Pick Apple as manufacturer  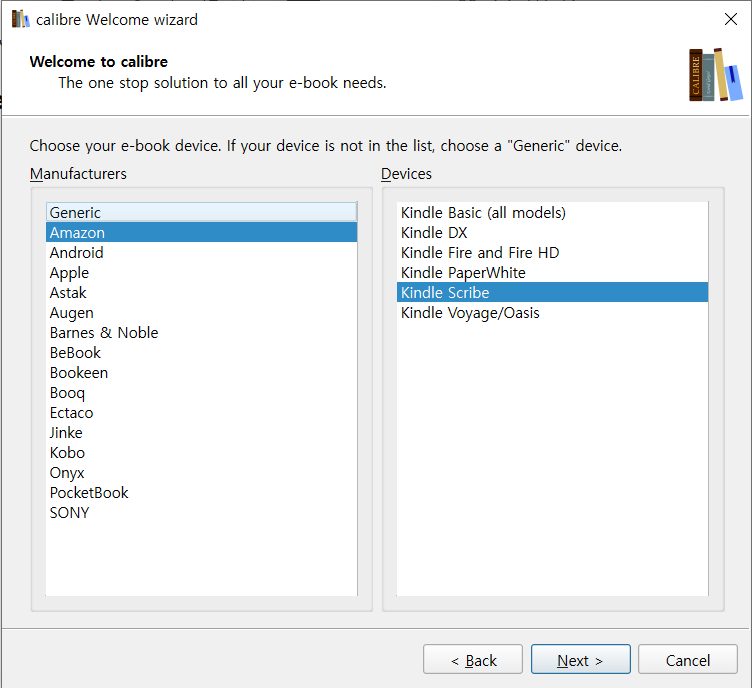201,272
